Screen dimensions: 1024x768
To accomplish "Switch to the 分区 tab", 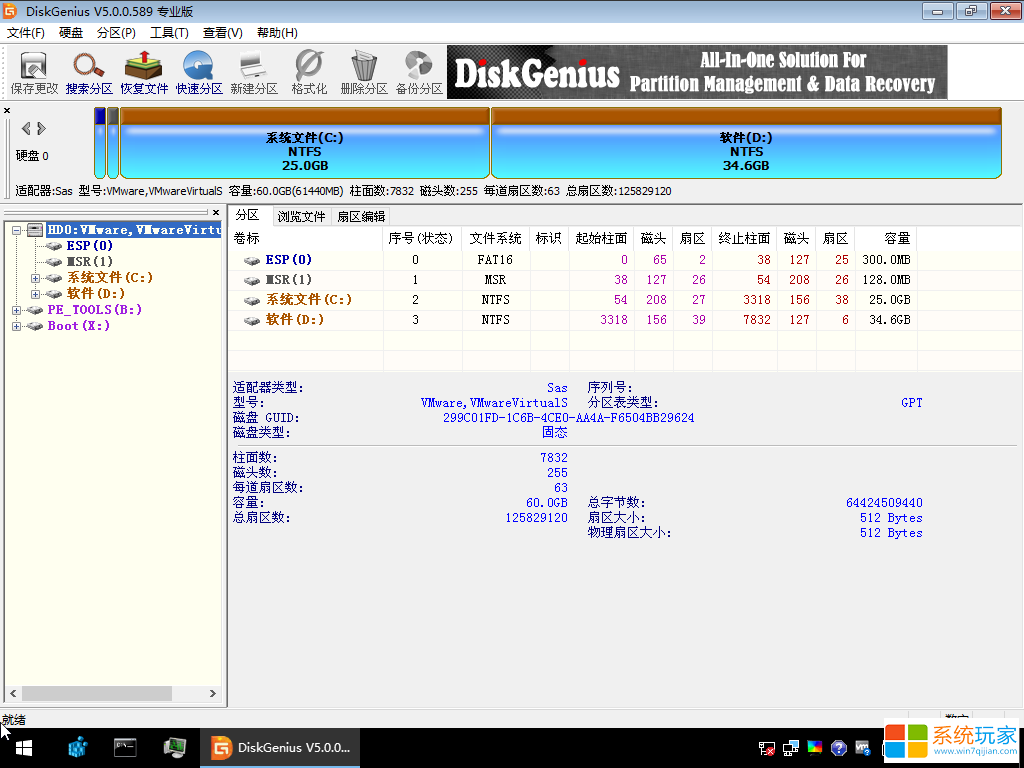I will (x=248, y=216).
